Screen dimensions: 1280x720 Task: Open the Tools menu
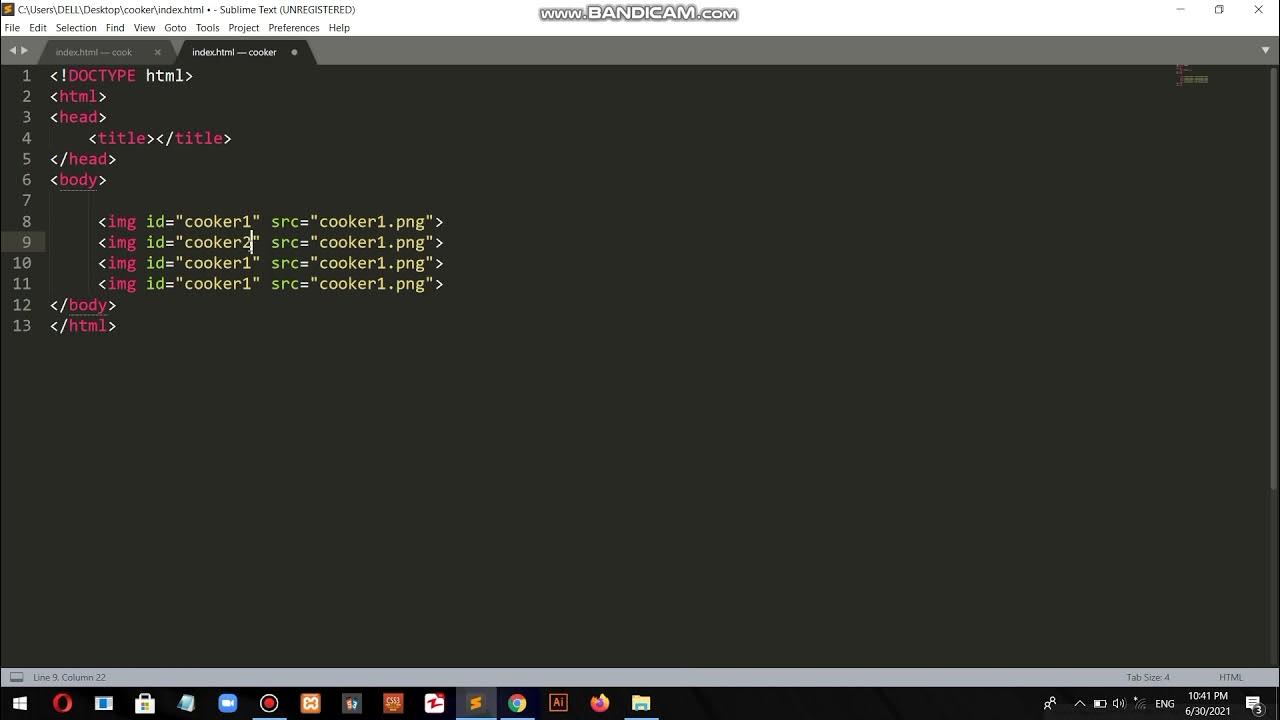(x=207, y=28)
